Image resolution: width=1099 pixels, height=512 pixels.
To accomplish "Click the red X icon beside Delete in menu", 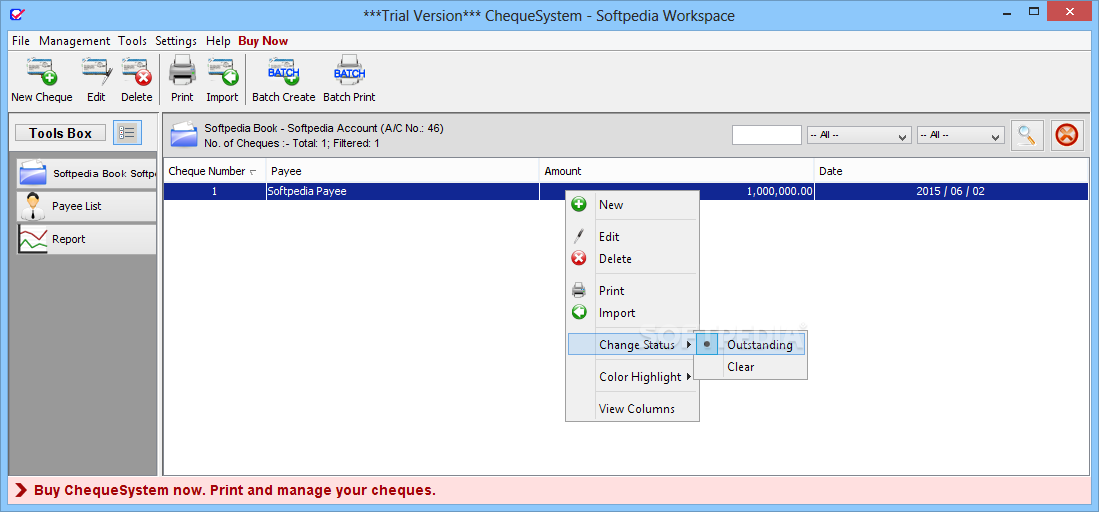I will 579,259.
